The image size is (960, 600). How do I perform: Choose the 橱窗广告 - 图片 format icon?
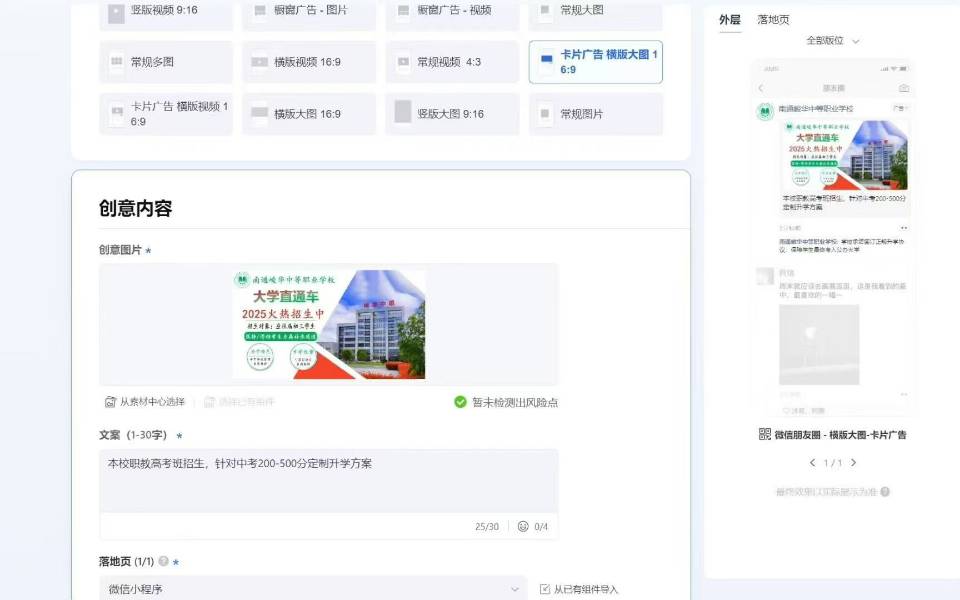260,10
